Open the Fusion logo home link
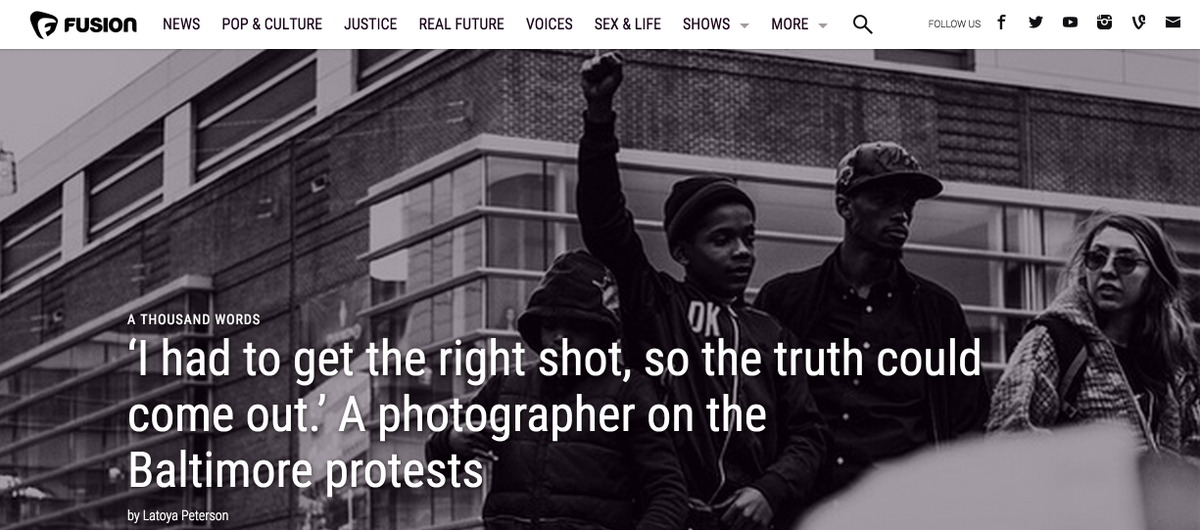This screenshot has height=530, width=1200. 84,24
